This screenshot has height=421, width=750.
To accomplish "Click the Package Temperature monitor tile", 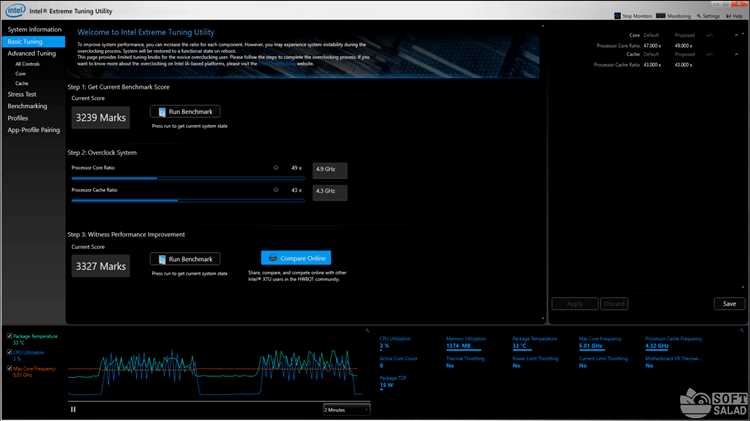I will click(534, 343).
